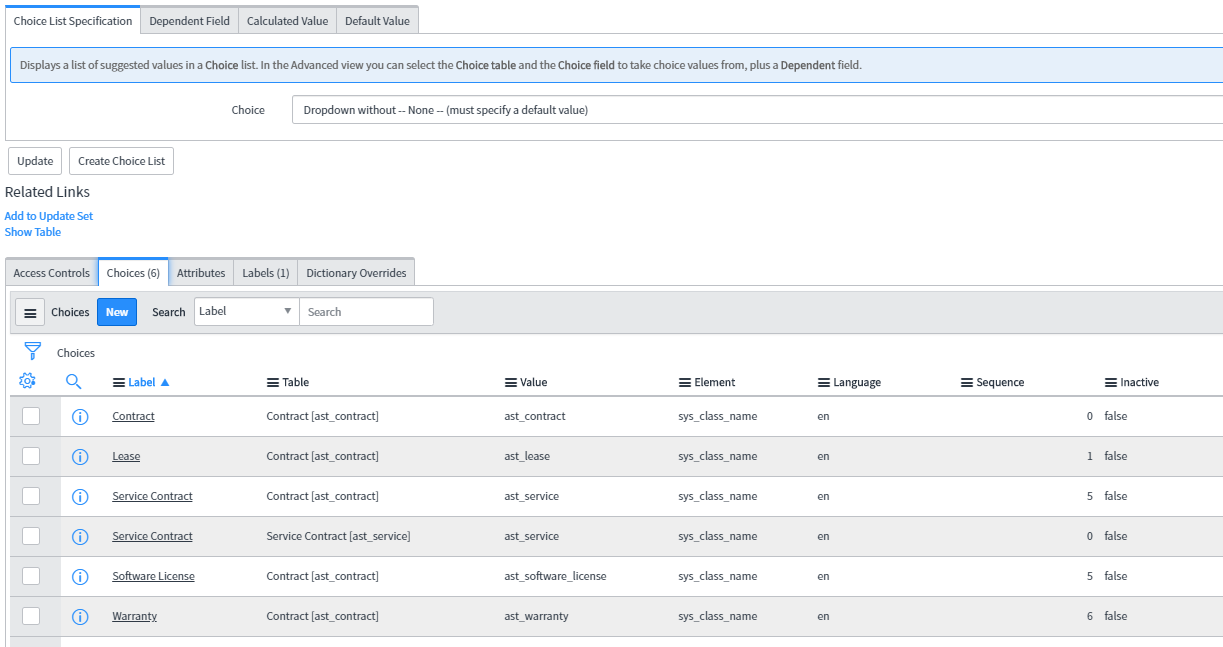Viewport: 1223px width, 647px height.
Task: Preview the Software License record info icon
Action: [x=80, y=577]
